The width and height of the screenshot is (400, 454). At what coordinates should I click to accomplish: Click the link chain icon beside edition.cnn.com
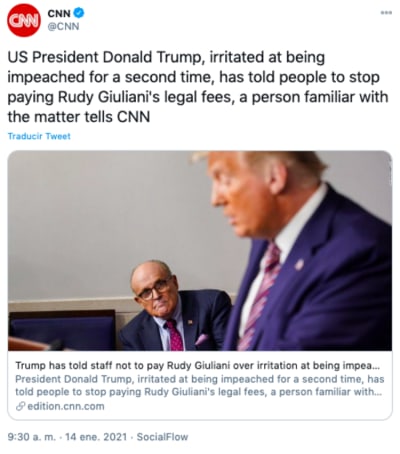click(x=21, y=406)
